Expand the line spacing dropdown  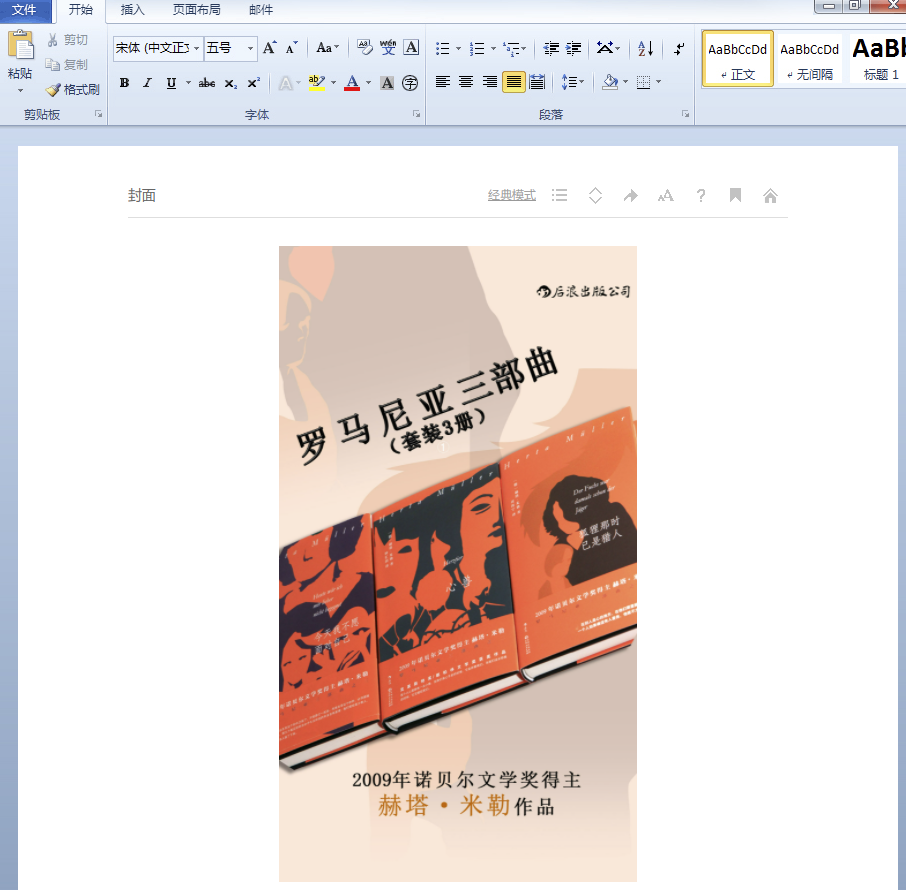coord(581,82)
